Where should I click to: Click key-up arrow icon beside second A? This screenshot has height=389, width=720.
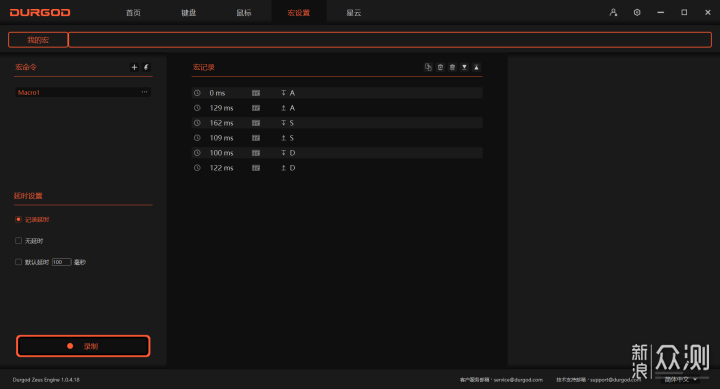[x=283, y=108]
